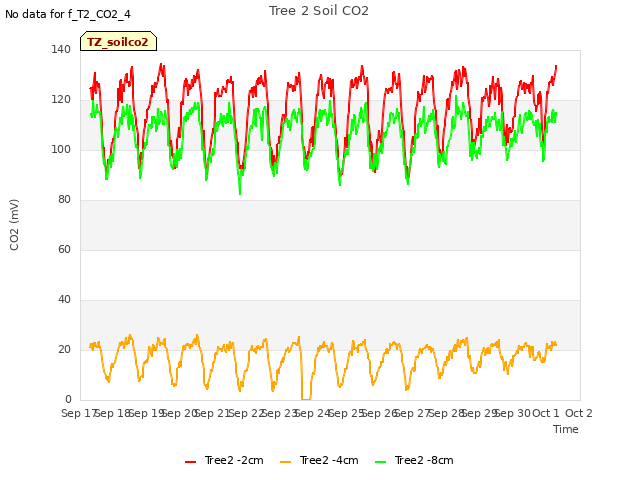Click the 80 y-axis tick label
Viewport: 640px width, 480px height.
pyautogui.click(x=64, y=200)
